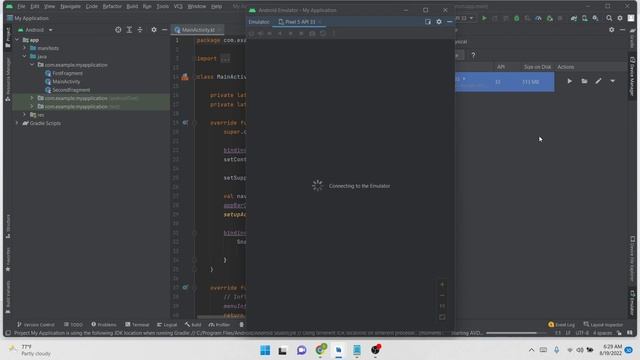Open the Event Log tool window
Image resolution: width=640 pixels, height=360 pixels.
point(562,324)
